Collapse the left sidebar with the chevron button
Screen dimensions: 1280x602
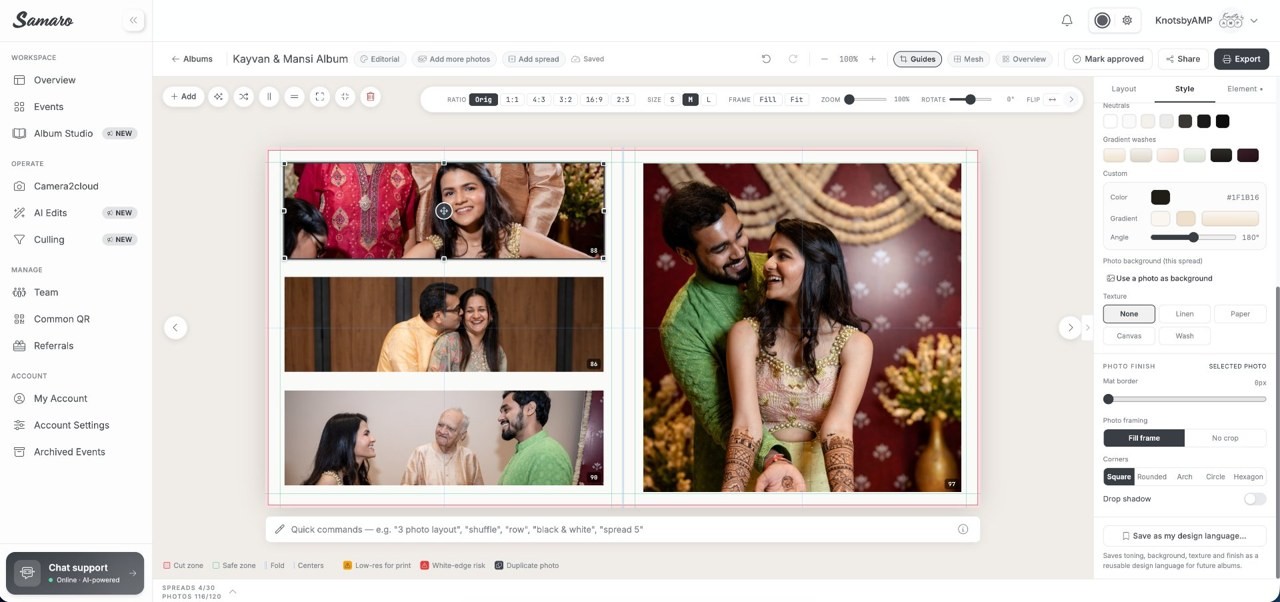click(x=133, y=20)
